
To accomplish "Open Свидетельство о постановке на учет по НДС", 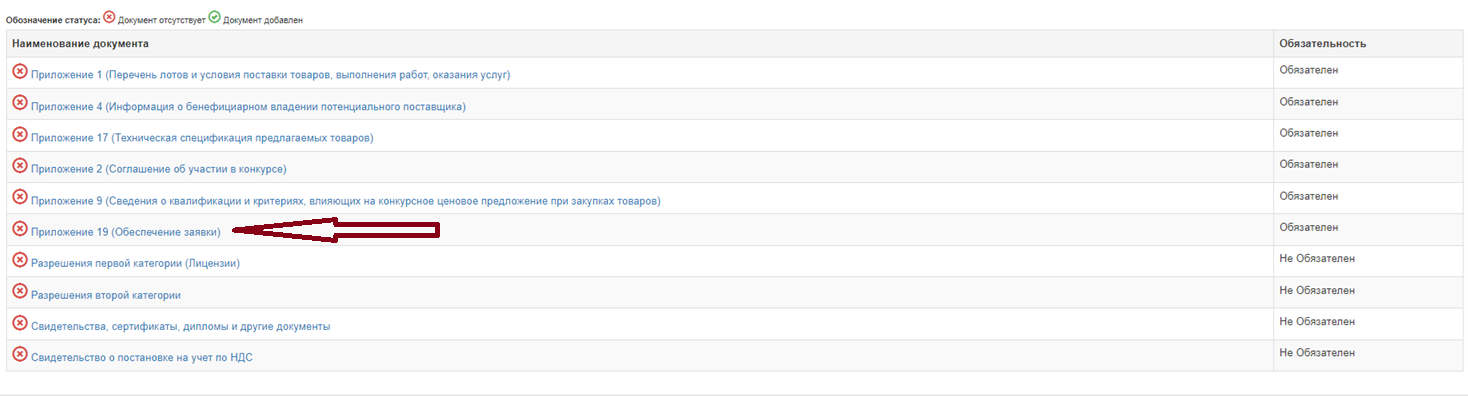I will tap(142, 358).
